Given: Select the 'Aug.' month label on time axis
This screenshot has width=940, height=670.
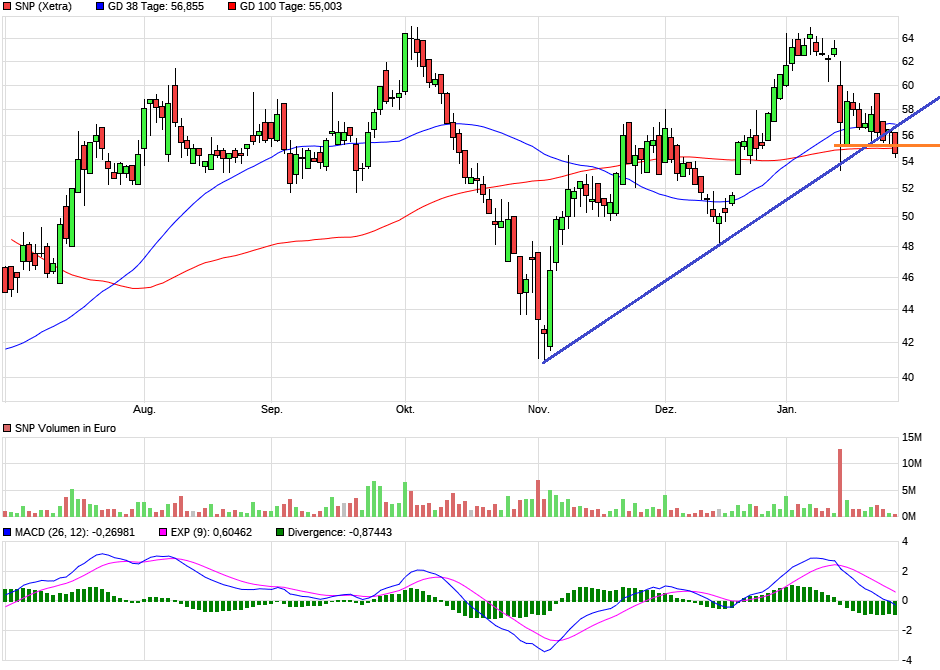Looking at the screenshot, I should click(x=145, y=410).
